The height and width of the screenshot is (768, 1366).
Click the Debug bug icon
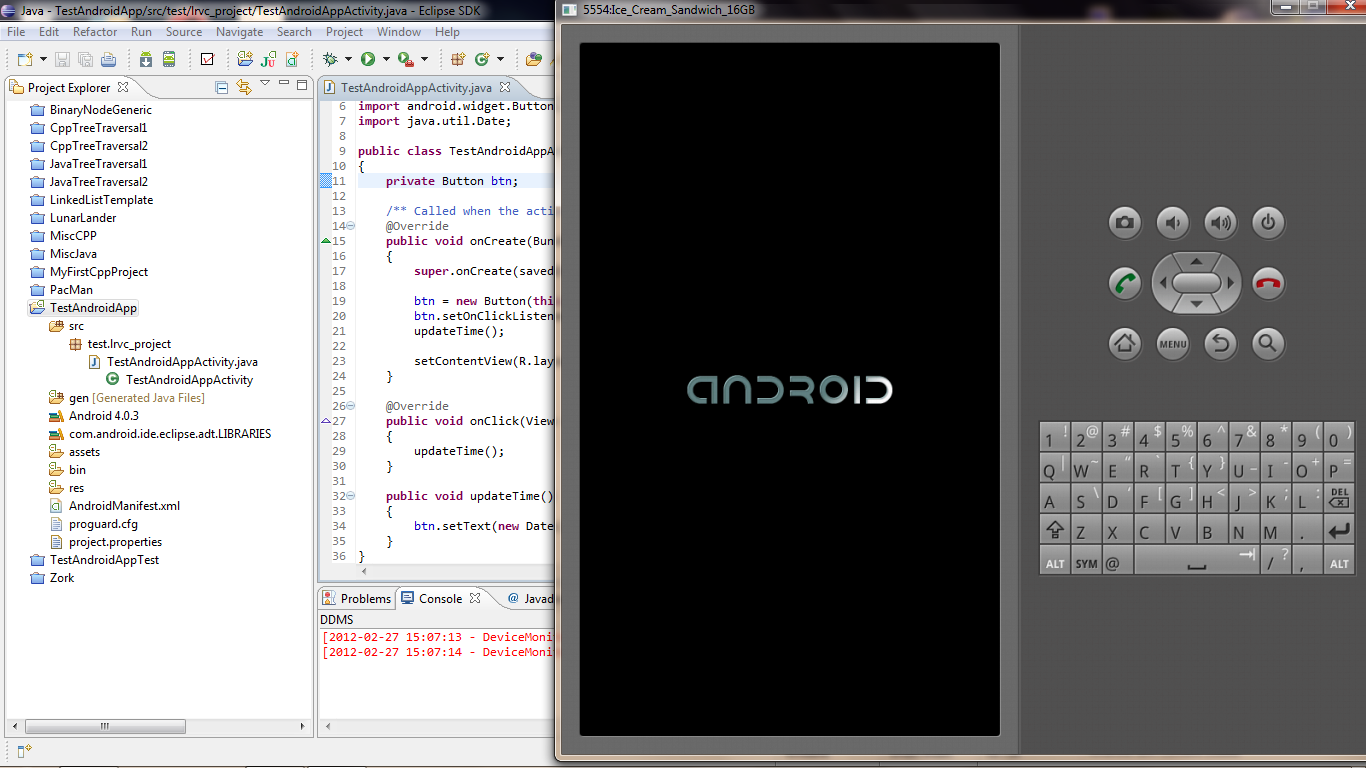330,59
